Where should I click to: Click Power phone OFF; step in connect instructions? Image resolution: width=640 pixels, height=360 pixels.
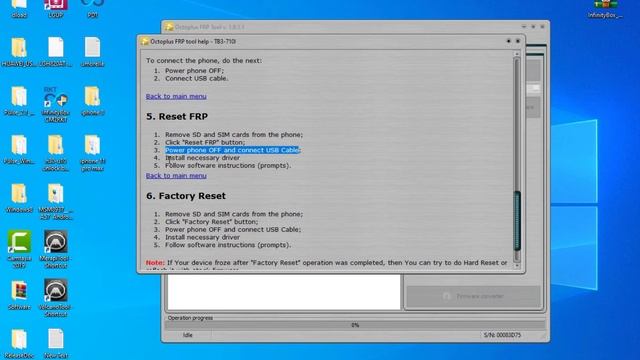point(194,71)
